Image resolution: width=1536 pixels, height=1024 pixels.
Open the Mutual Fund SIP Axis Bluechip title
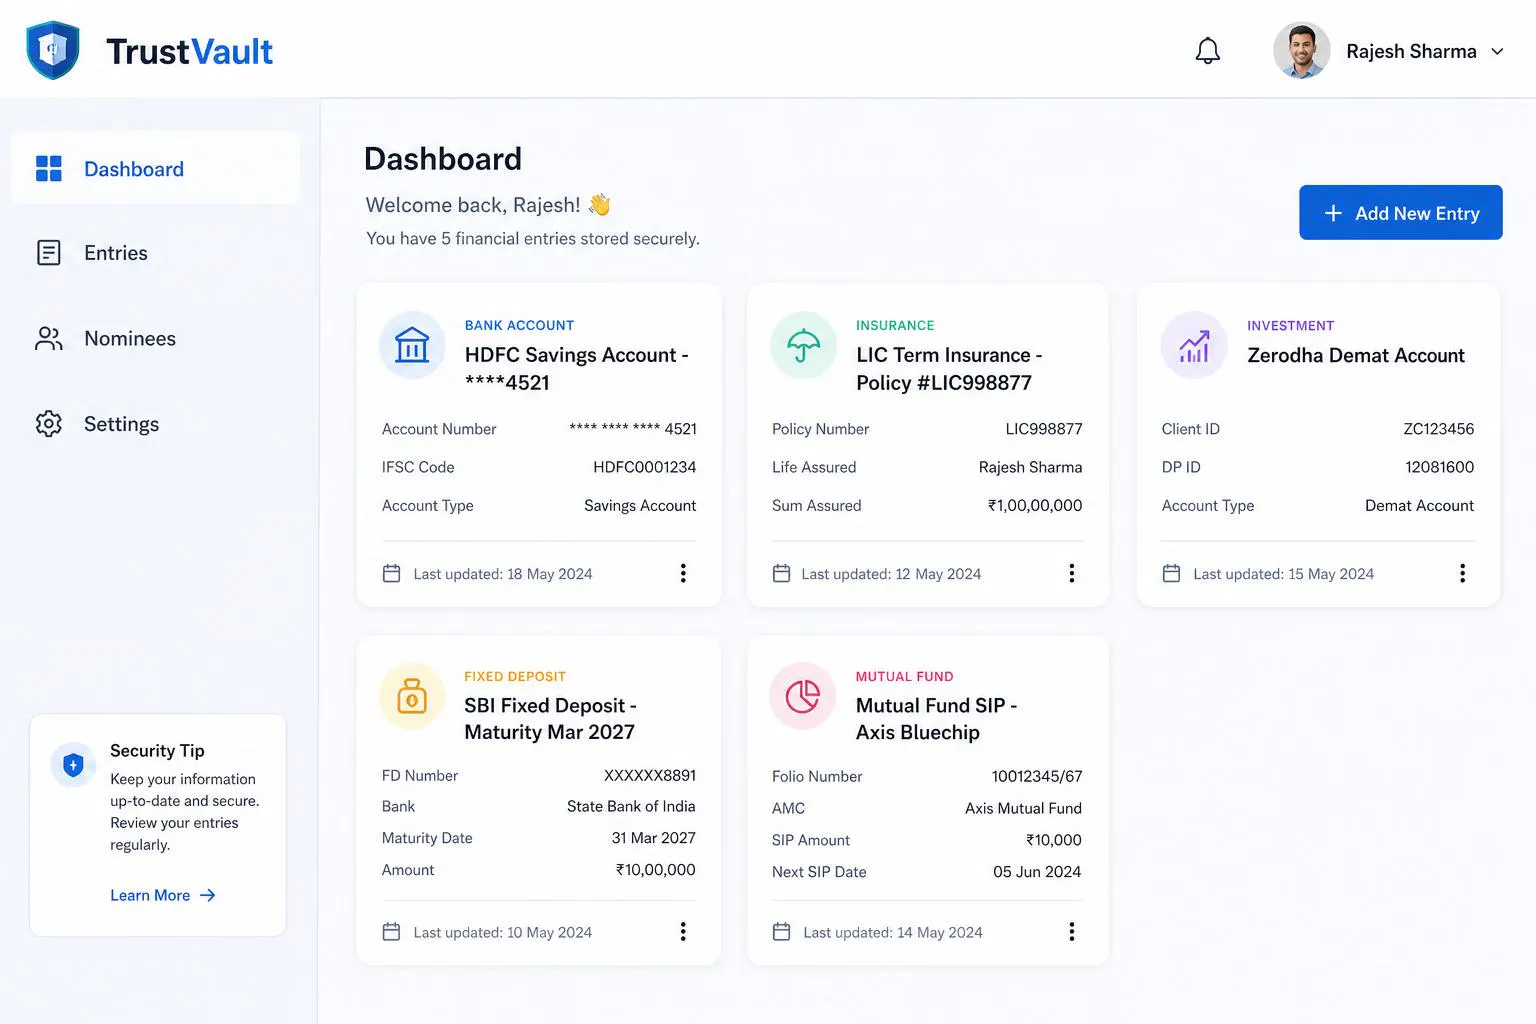936,718
